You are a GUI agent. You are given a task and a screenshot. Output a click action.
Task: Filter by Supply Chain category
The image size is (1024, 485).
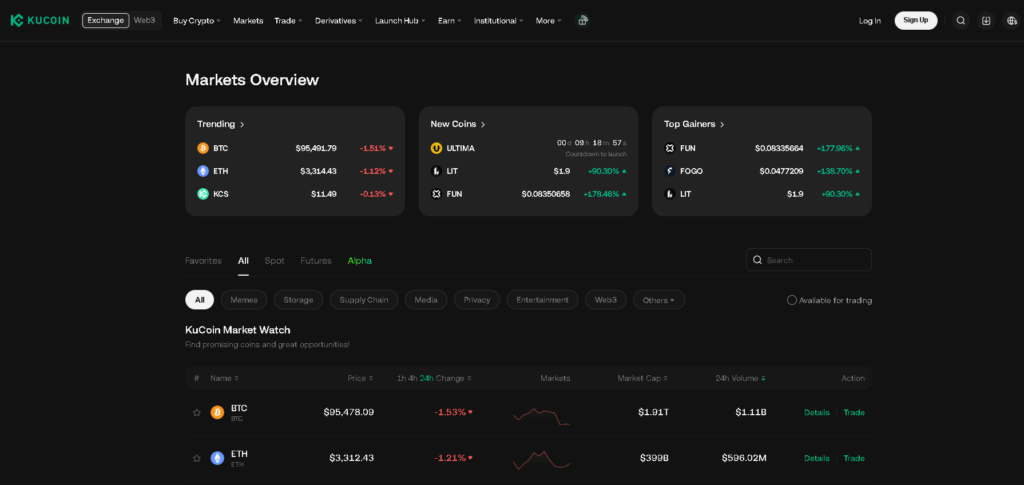point(364,300)
